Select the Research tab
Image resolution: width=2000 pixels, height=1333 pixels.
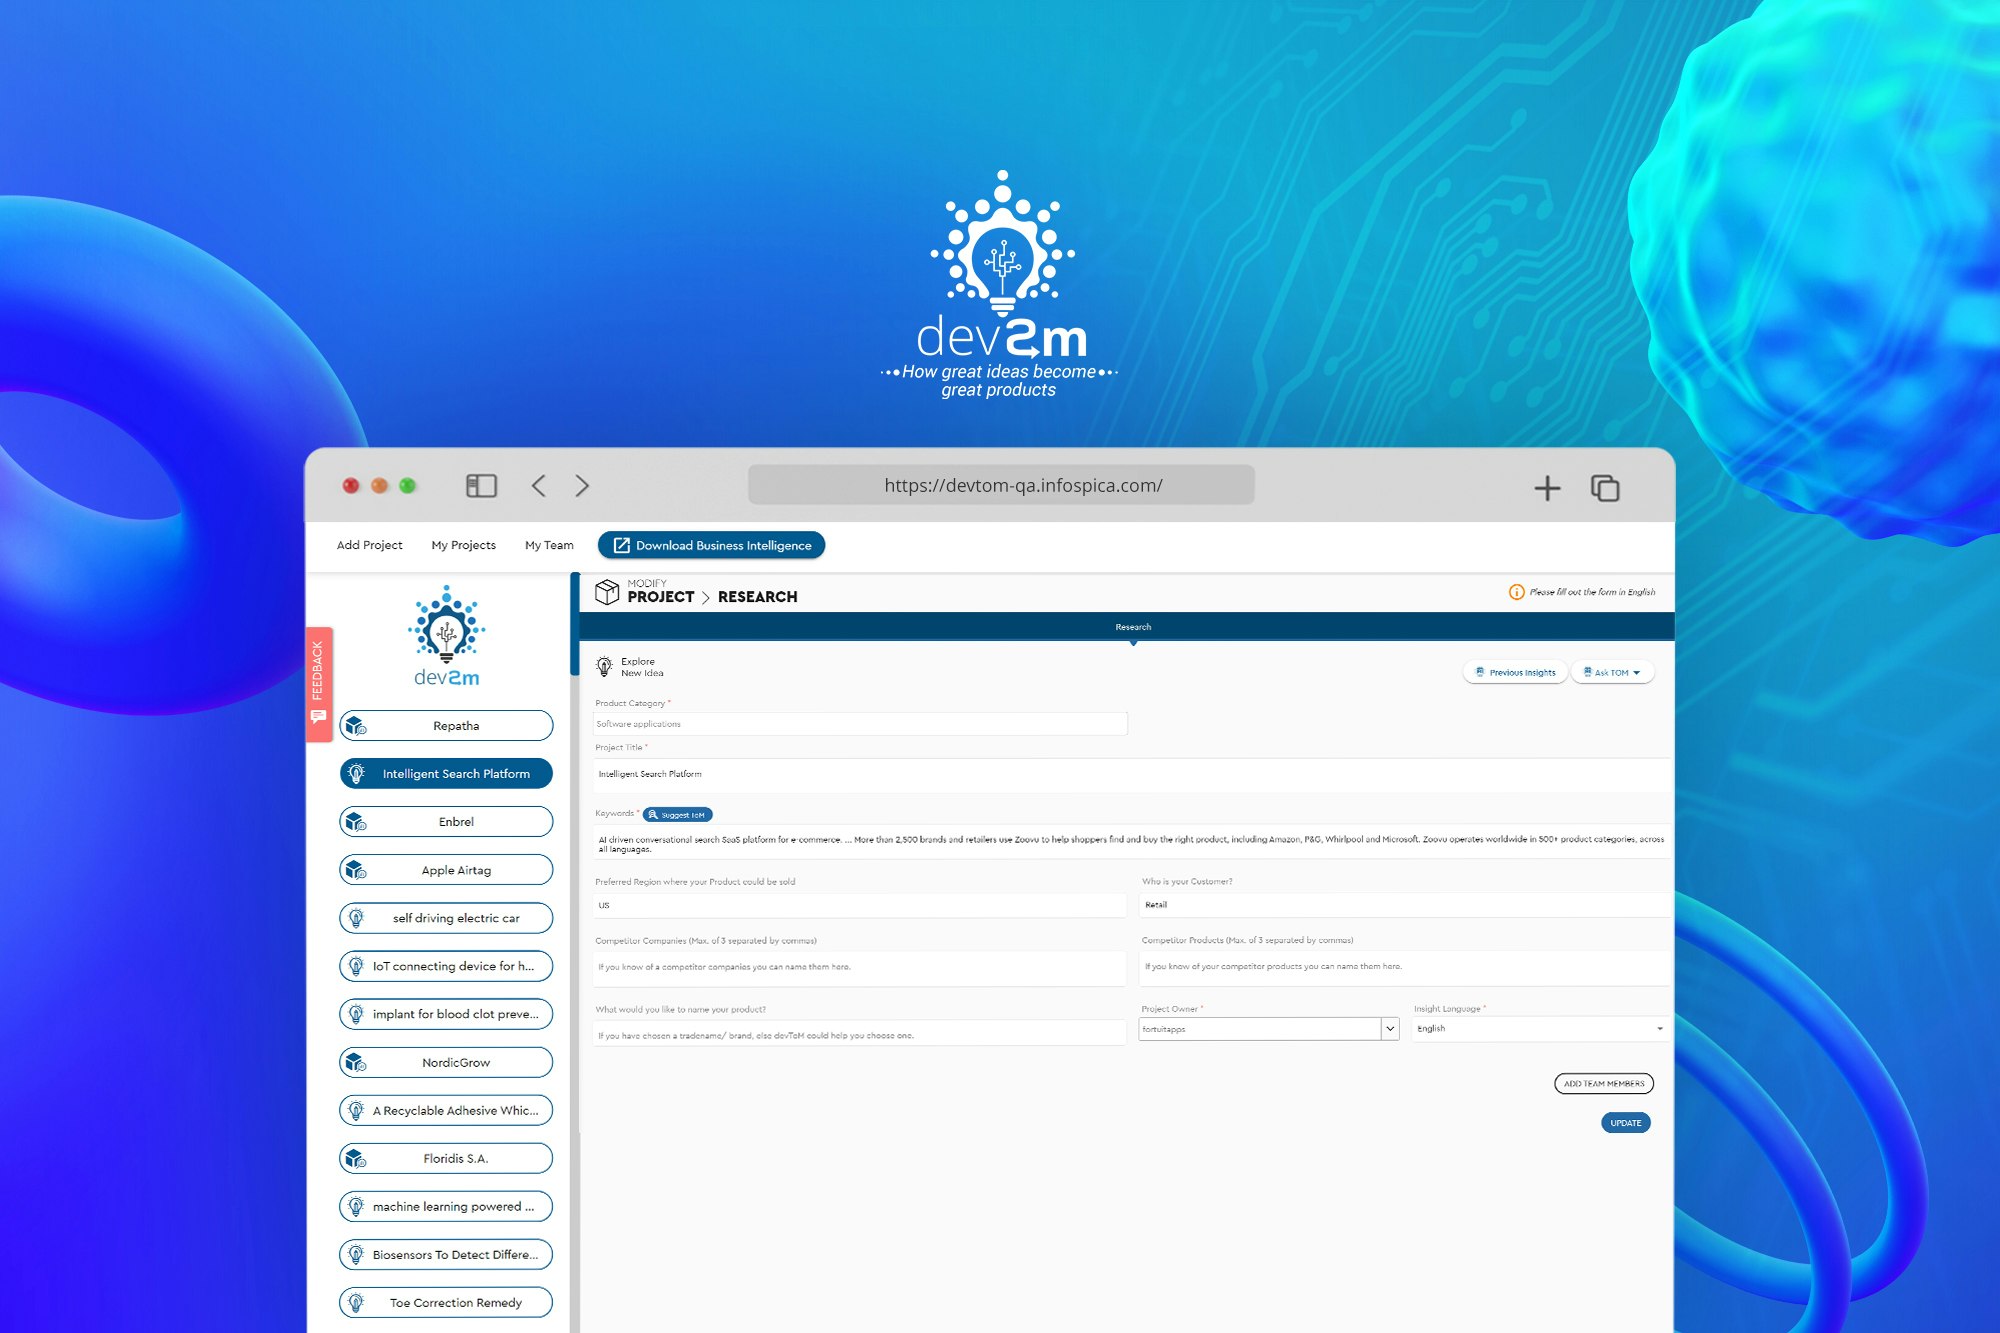[1133, 627]
